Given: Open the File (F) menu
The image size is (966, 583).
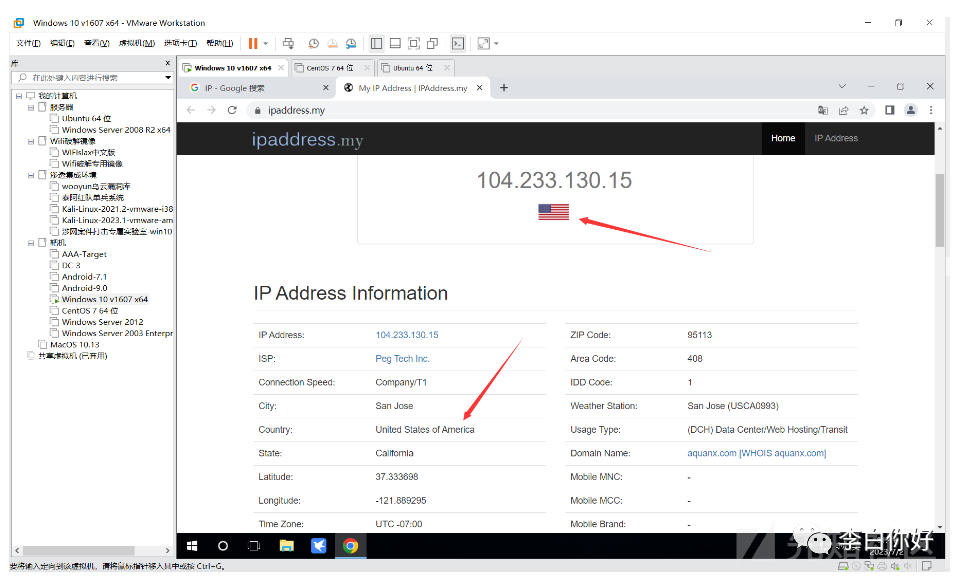Looking at the screenshot, I should pyautogui.click(x=28, y=43).
